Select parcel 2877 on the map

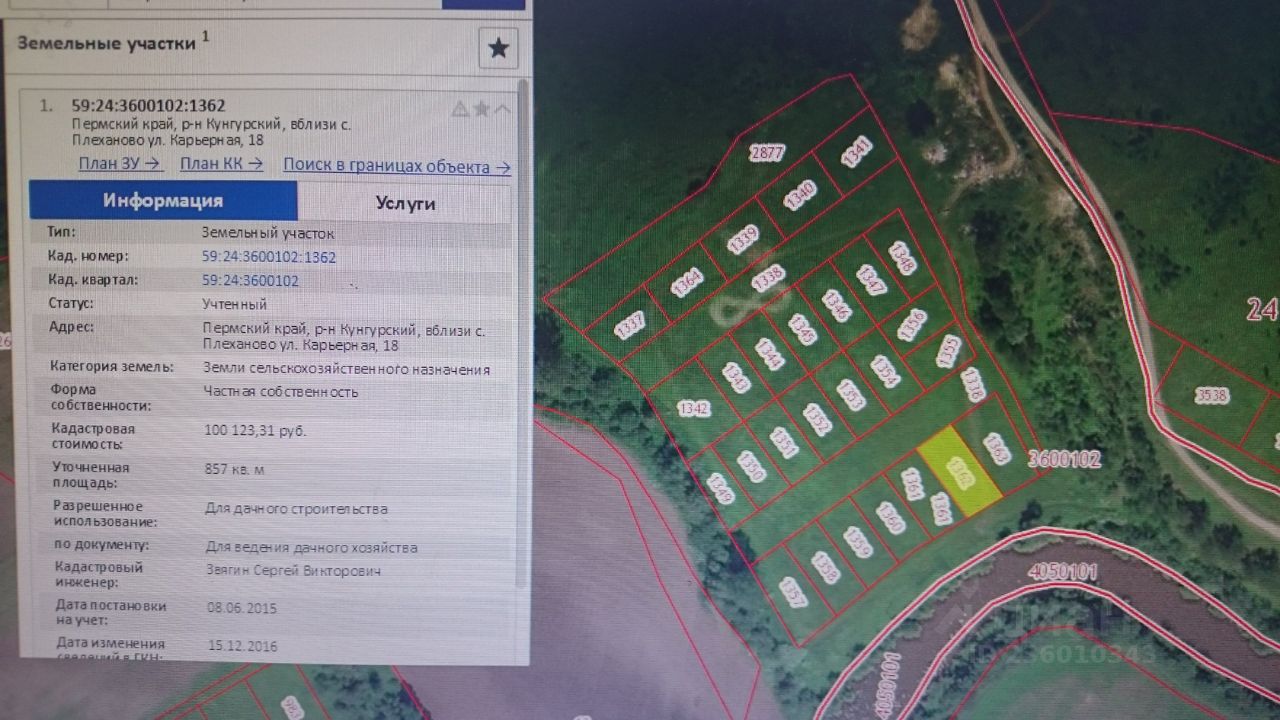tap(766, 153)
